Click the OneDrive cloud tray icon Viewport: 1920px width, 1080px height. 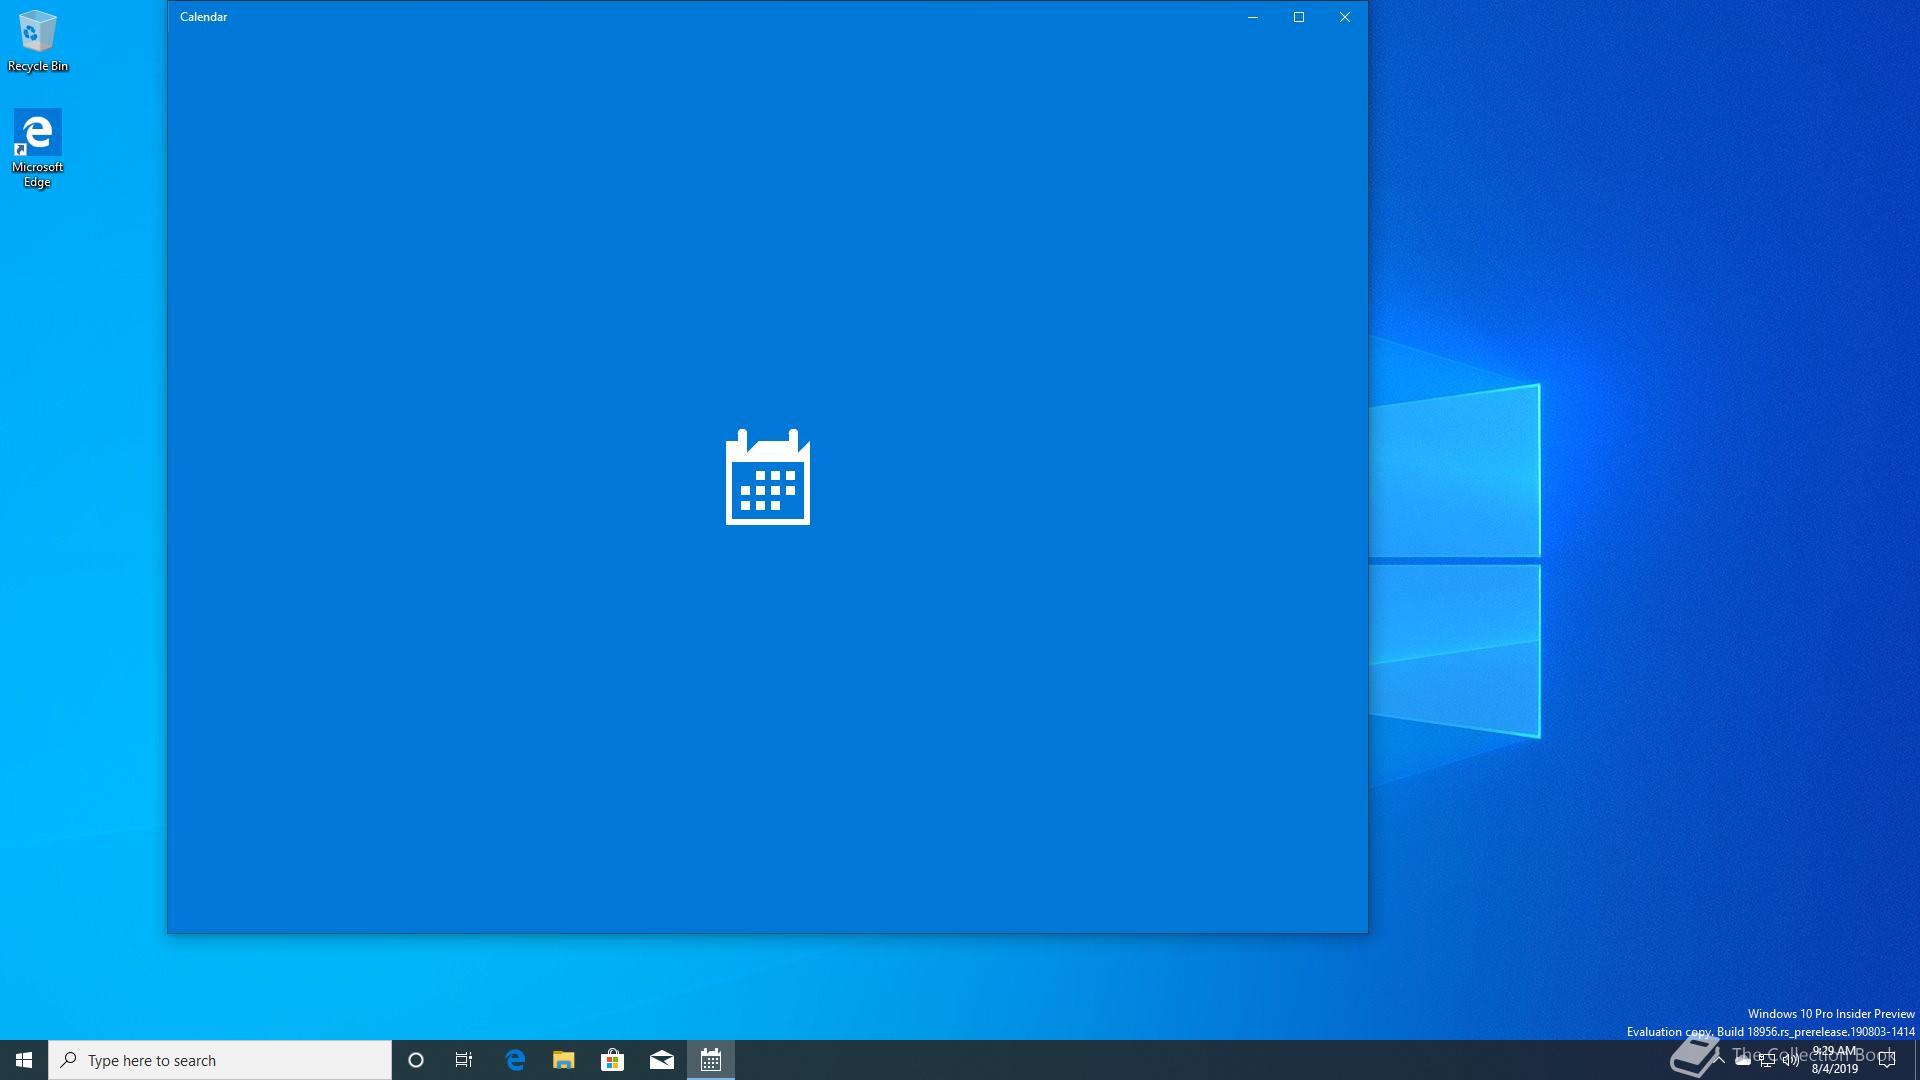coord(1743,1061)
